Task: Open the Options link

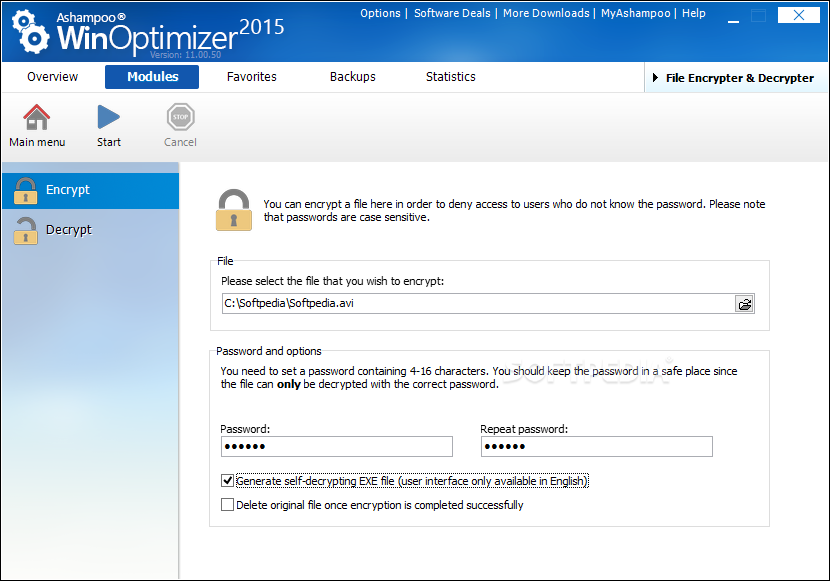Action: 380,13
